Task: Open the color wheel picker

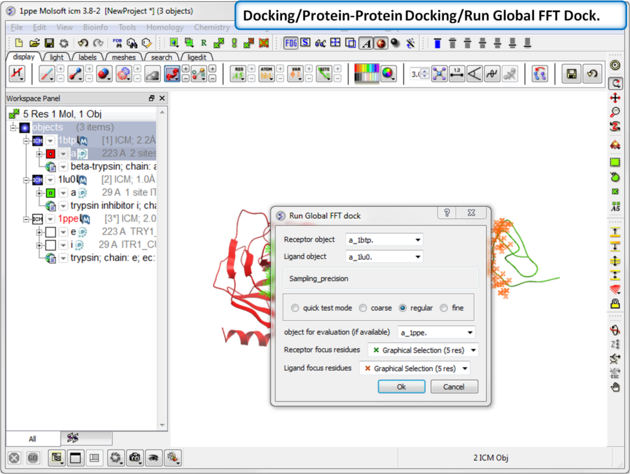Action: click(388, 74)
